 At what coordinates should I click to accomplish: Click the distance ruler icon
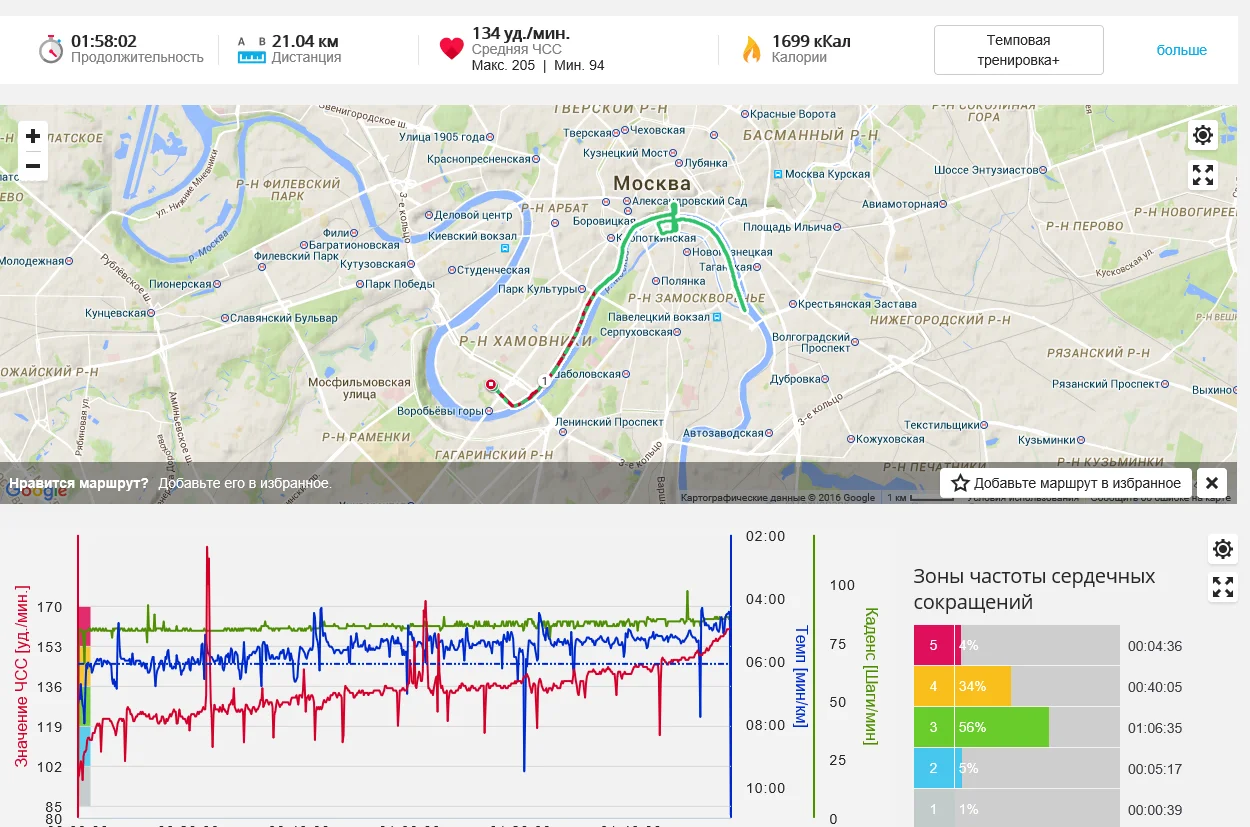pos(251,51)
